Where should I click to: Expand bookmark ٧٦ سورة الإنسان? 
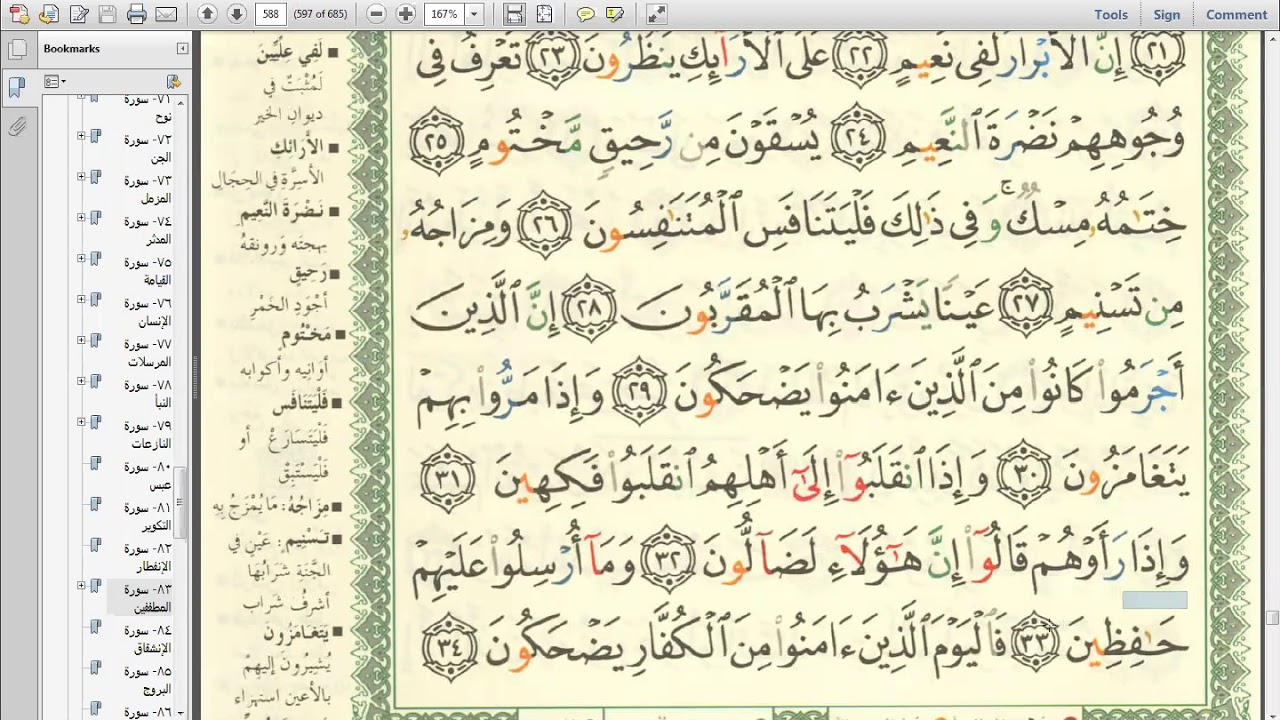pos(81,300)
